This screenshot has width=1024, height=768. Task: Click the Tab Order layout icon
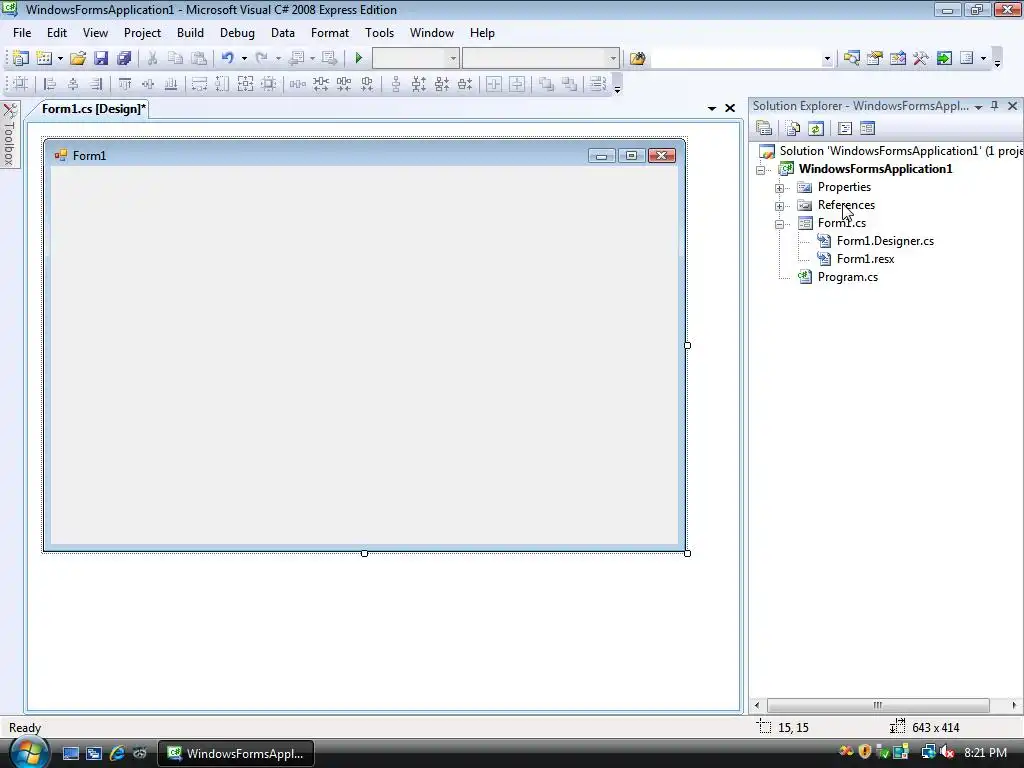(598, 84)
